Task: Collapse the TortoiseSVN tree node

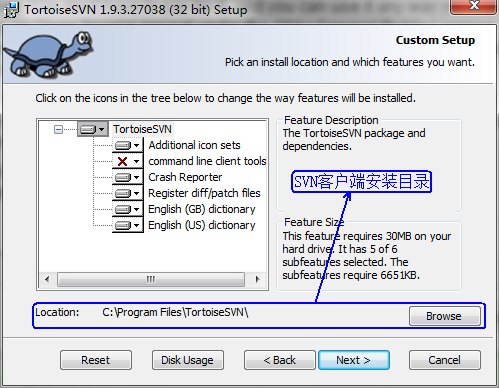Action: (58, 129)
